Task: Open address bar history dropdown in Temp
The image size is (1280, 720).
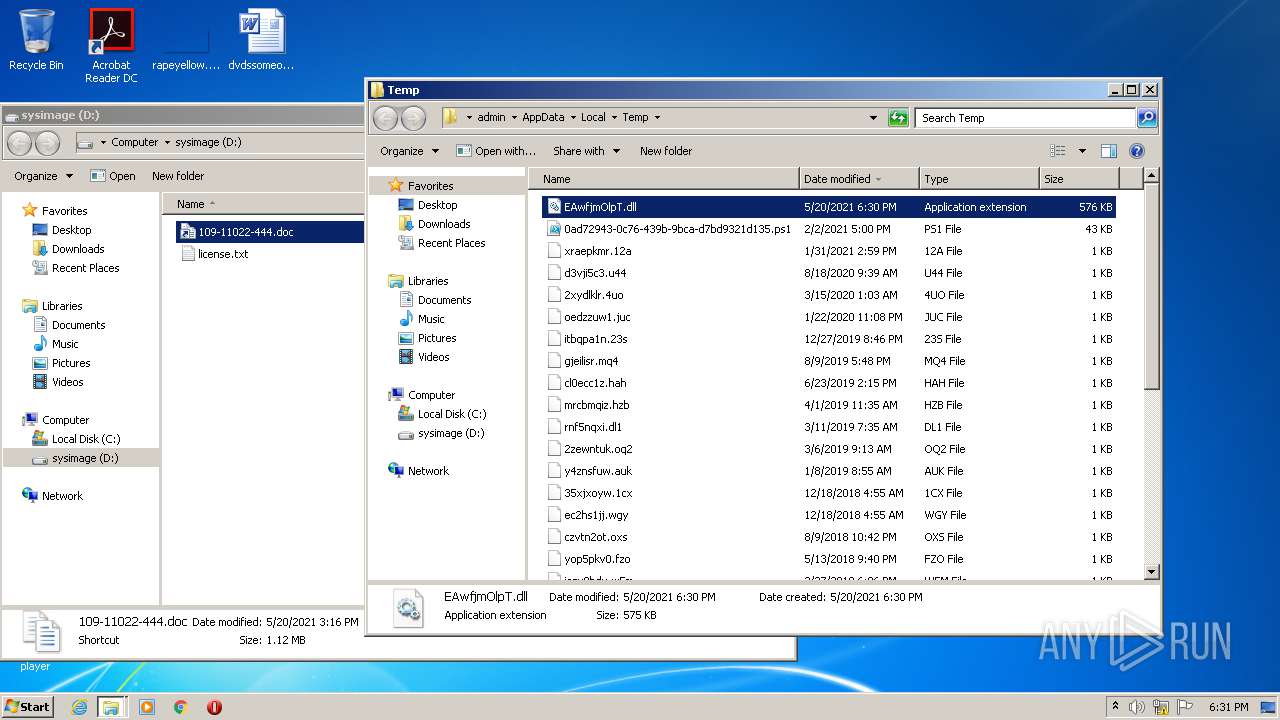Action: tap(873, 118)
